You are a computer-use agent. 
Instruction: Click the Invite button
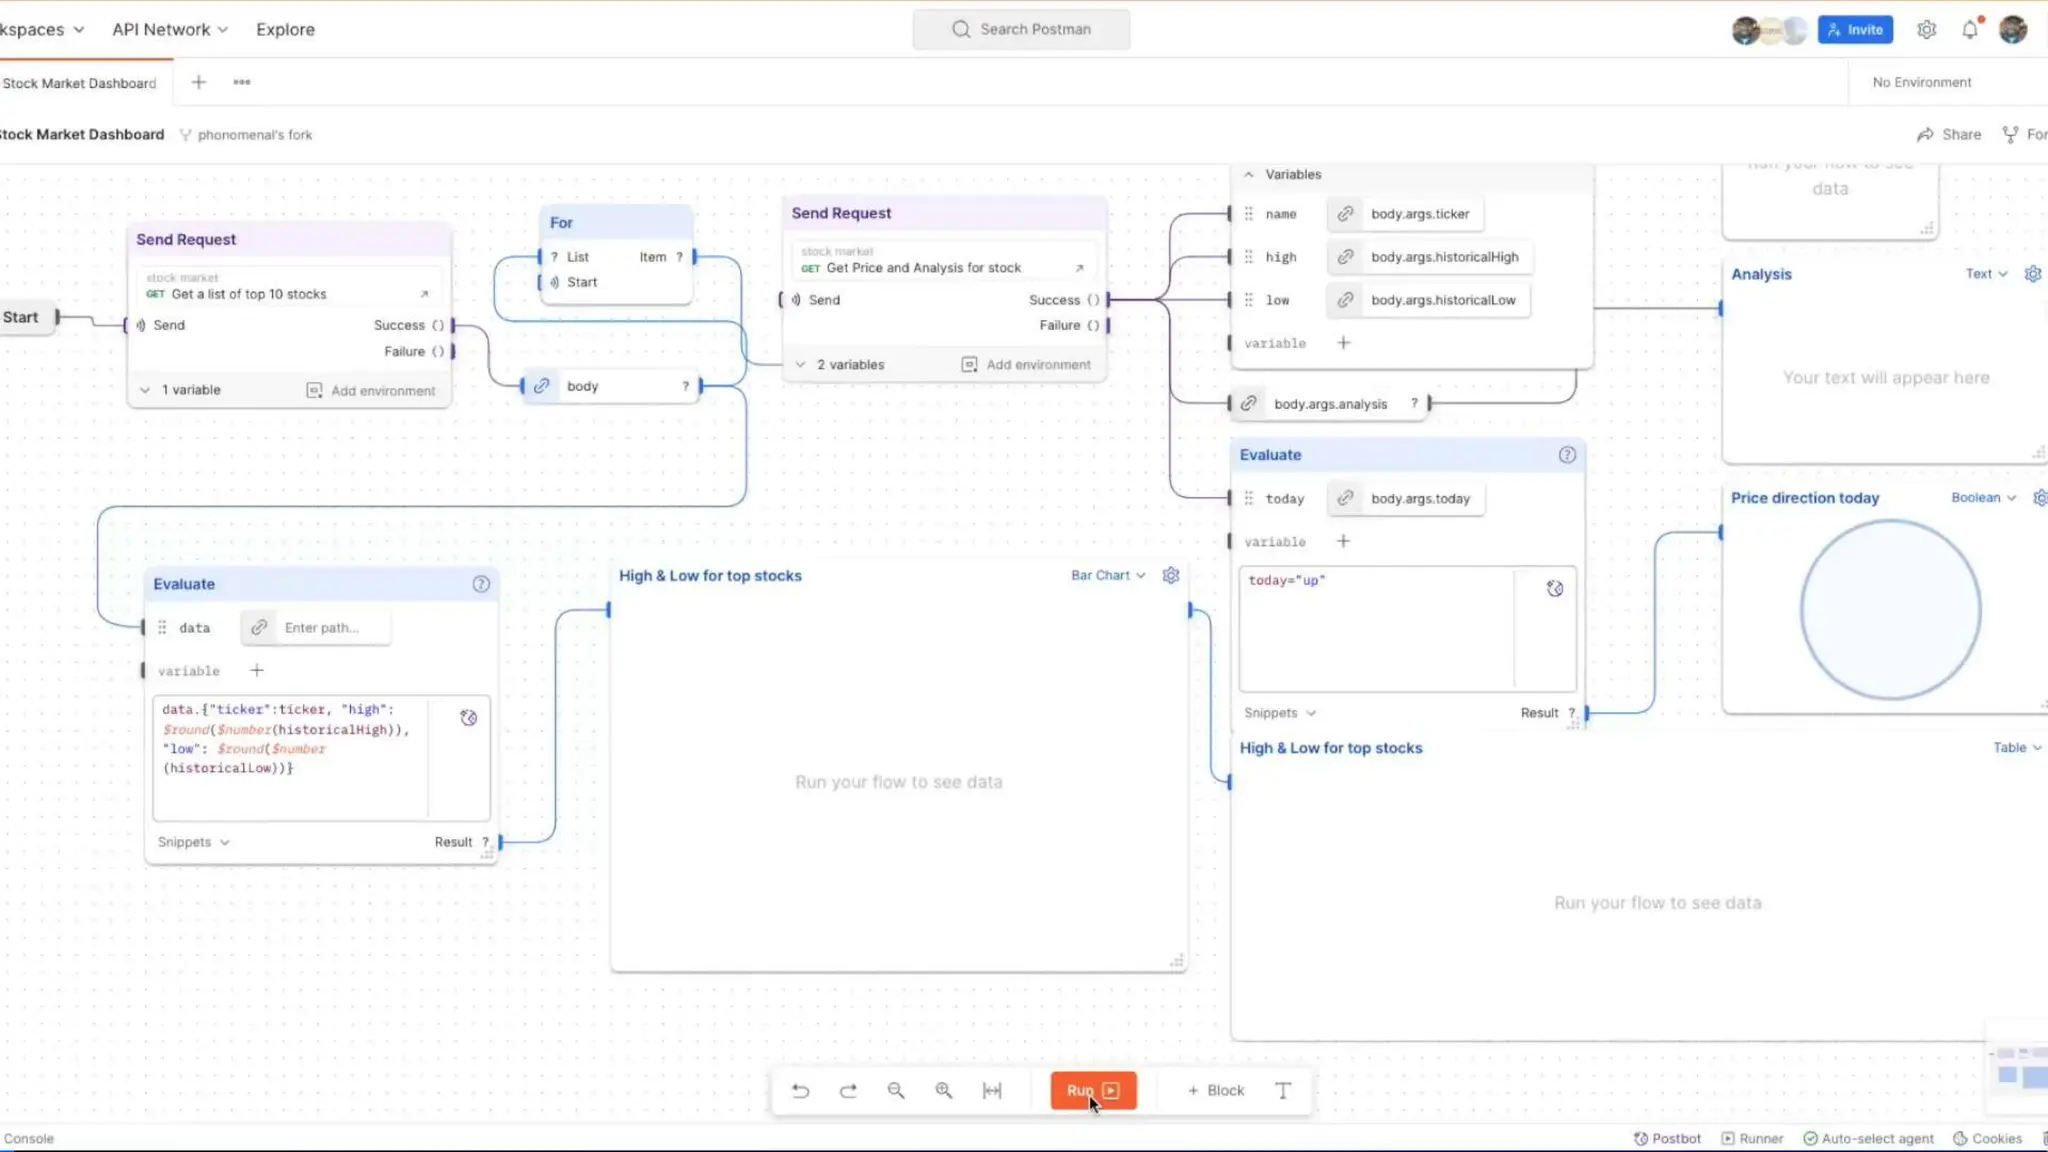click(x=1855, y=29)
